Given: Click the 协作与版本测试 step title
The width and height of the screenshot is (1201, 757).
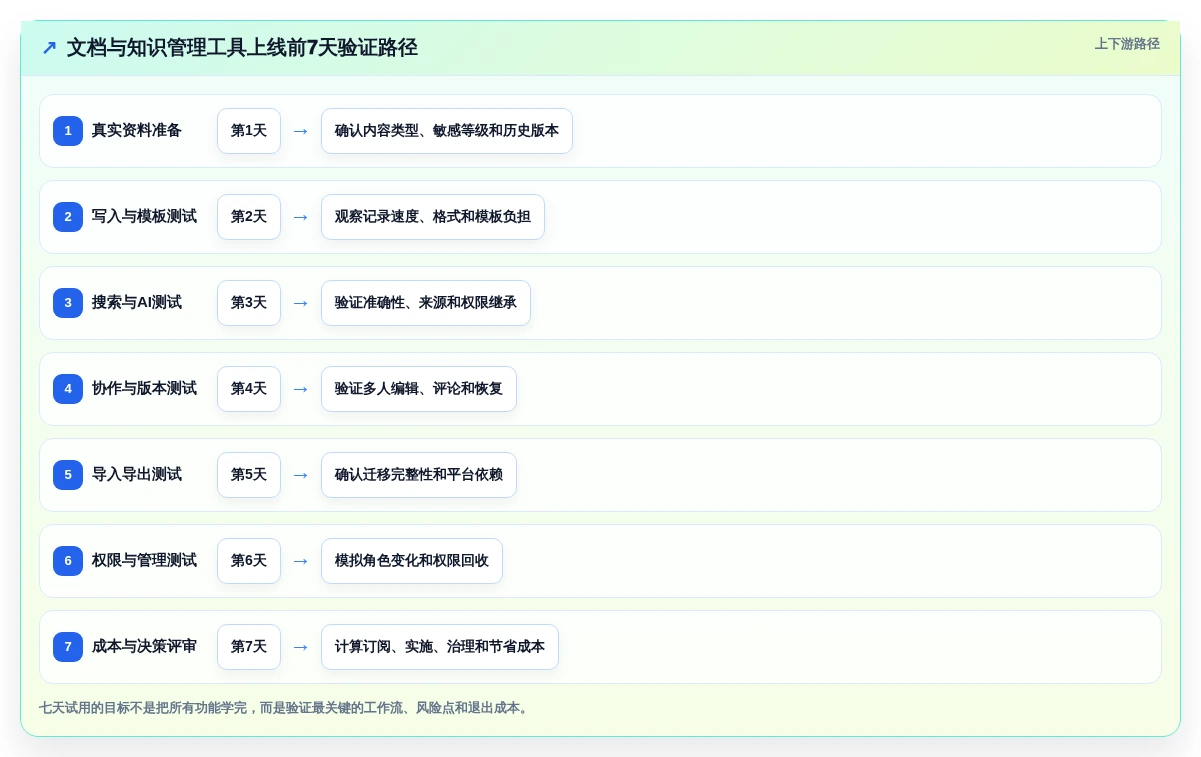Looking at the screenshot, I should (144, 389).
